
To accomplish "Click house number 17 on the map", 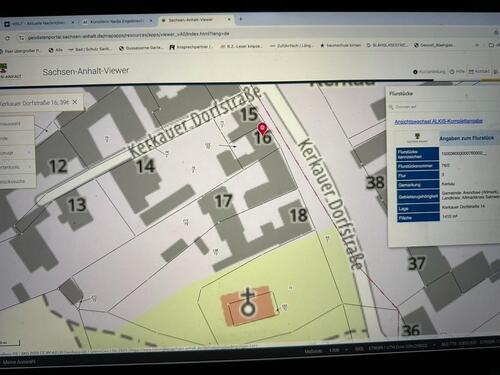I will coord(223,201).
